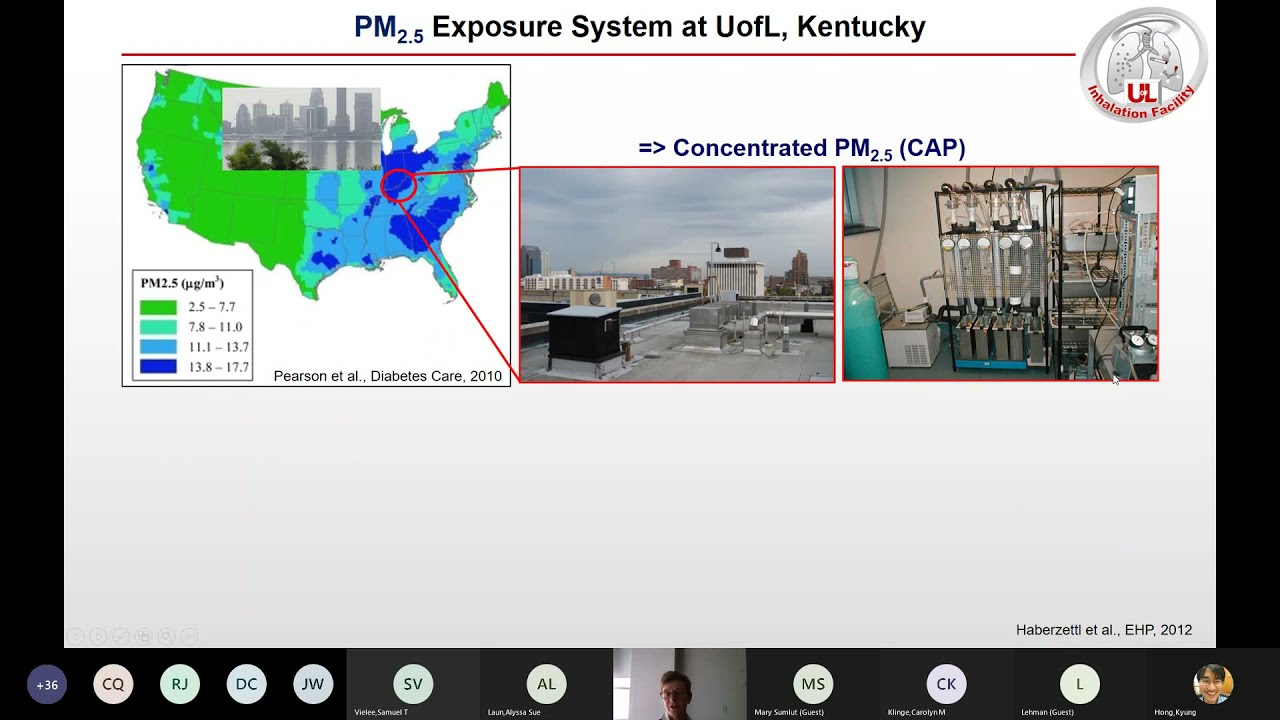The height and width of the screenshot is (720, 1280).
Task: Select the JW participant avatar
Action: (313, 685)
